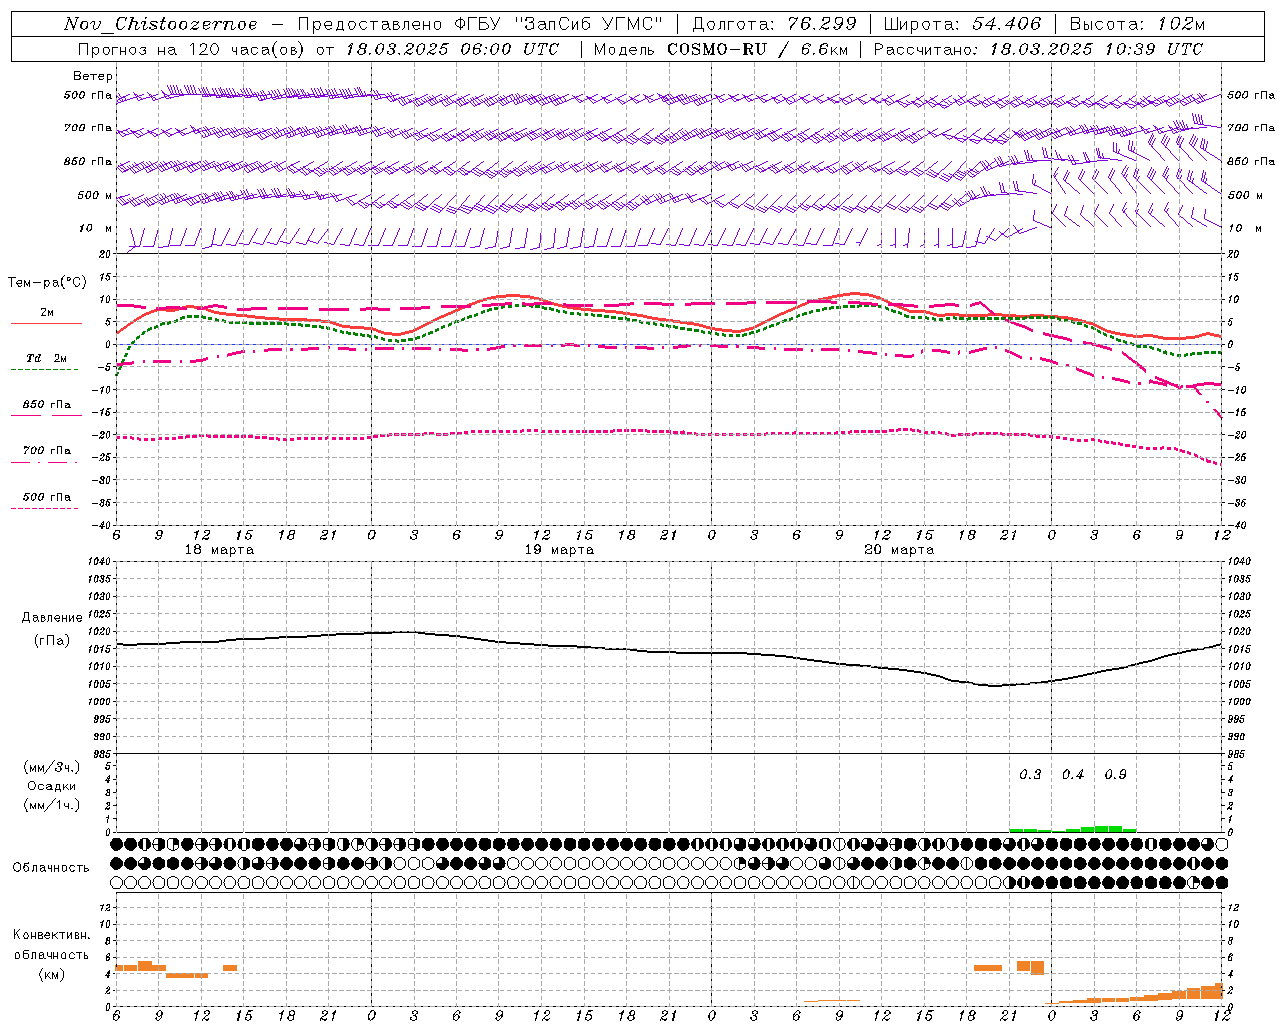Image resolution: width=1280 pixels, height=1024 pixels.
Task: Click the "Td 2м" dew point legend entry
Action: click(46, 358)
